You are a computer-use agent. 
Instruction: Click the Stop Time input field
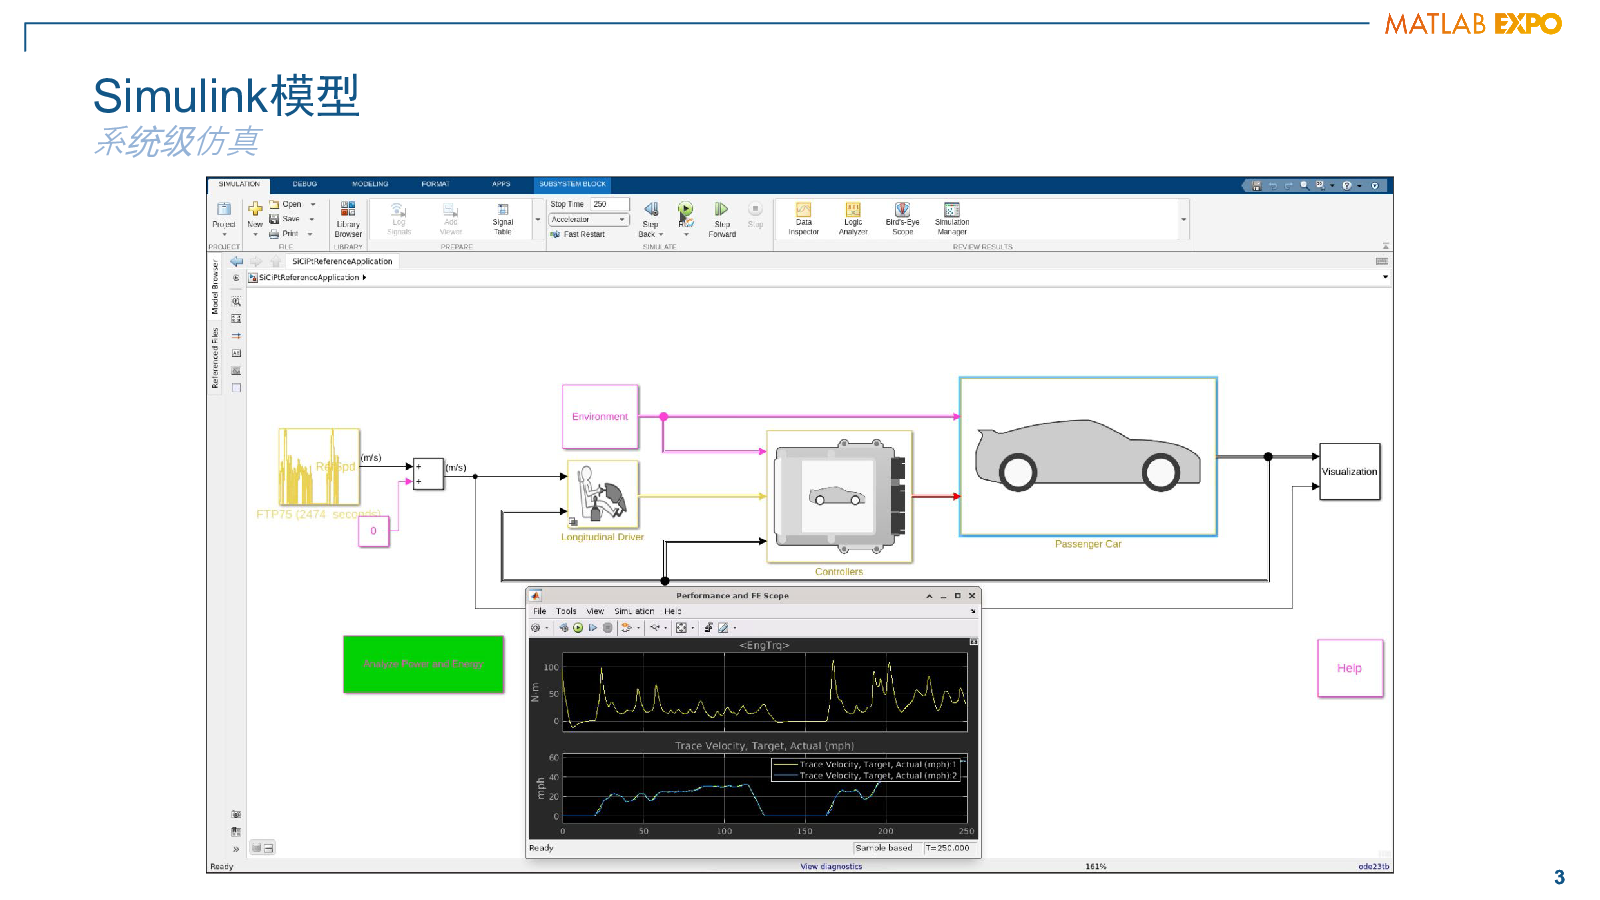[609, 204]
